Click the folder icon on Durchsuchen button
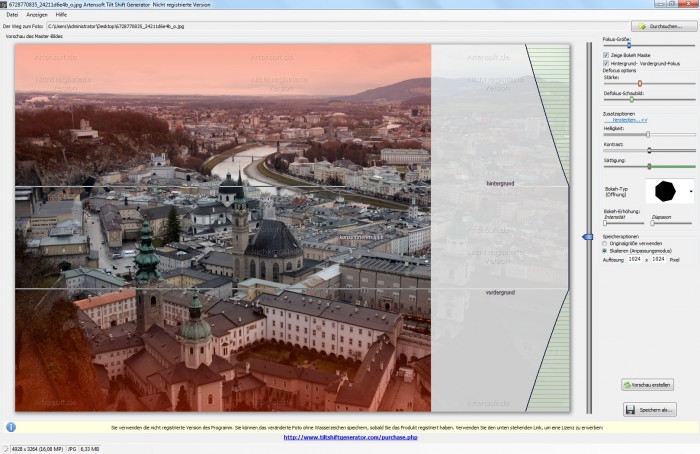 pos(642,27)
